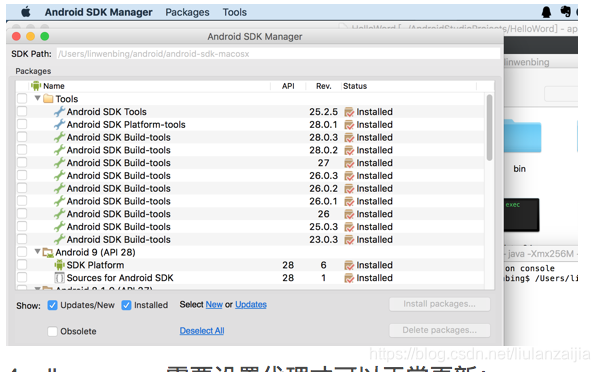600x372 pixels.
Task: Click the Install packages button
Action: [x=439, y=304]
